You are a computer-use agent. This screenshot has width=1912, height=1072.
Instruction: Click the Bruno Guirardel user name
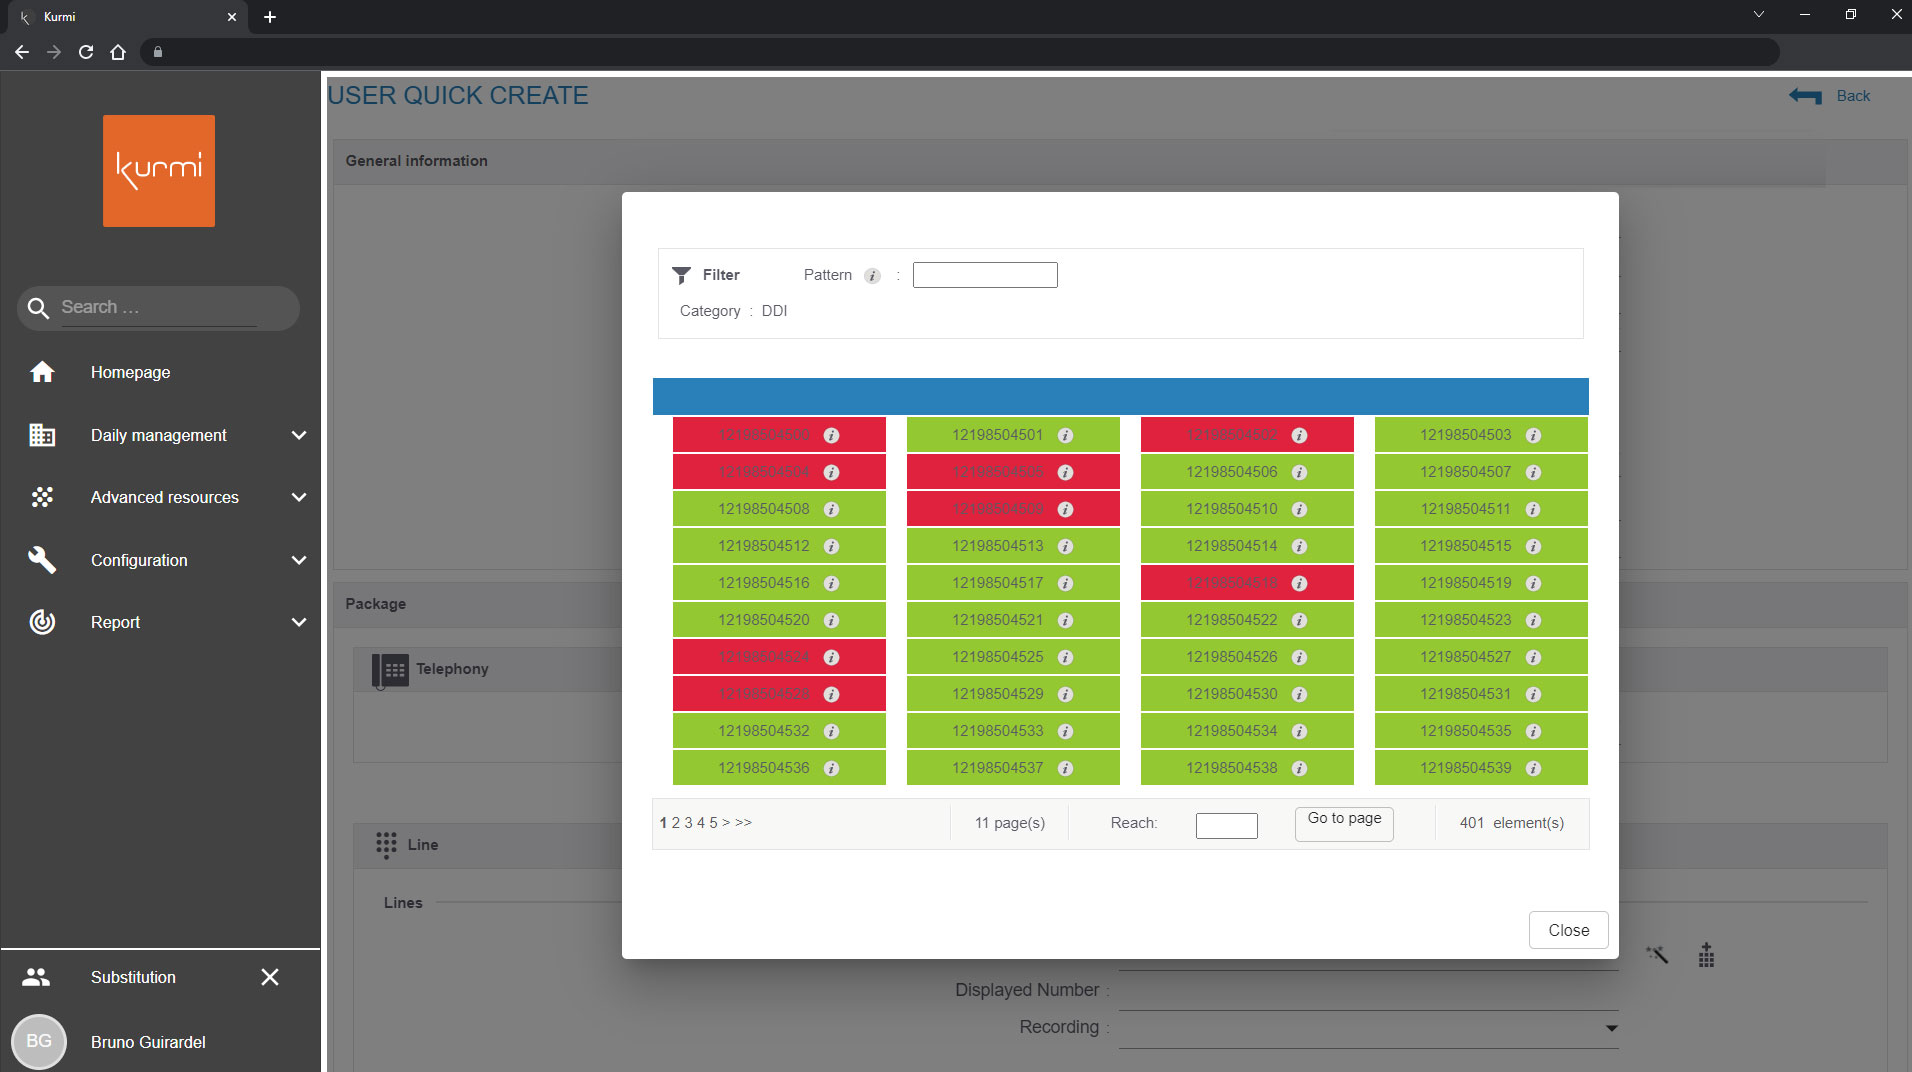point(148,1042)
